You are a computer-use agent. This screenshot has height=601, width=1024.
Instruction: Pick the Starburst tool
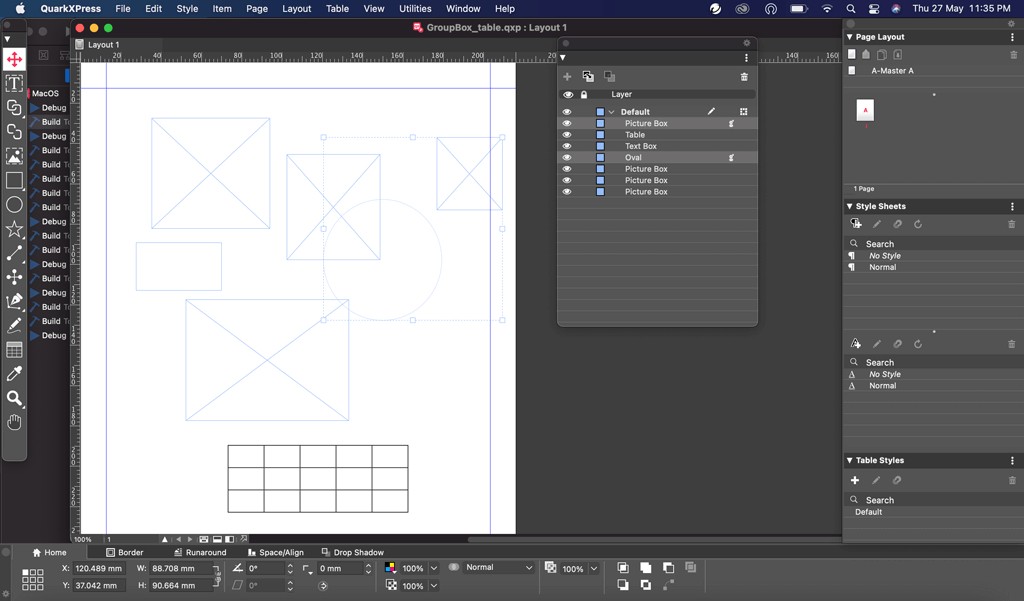[14, 229]
